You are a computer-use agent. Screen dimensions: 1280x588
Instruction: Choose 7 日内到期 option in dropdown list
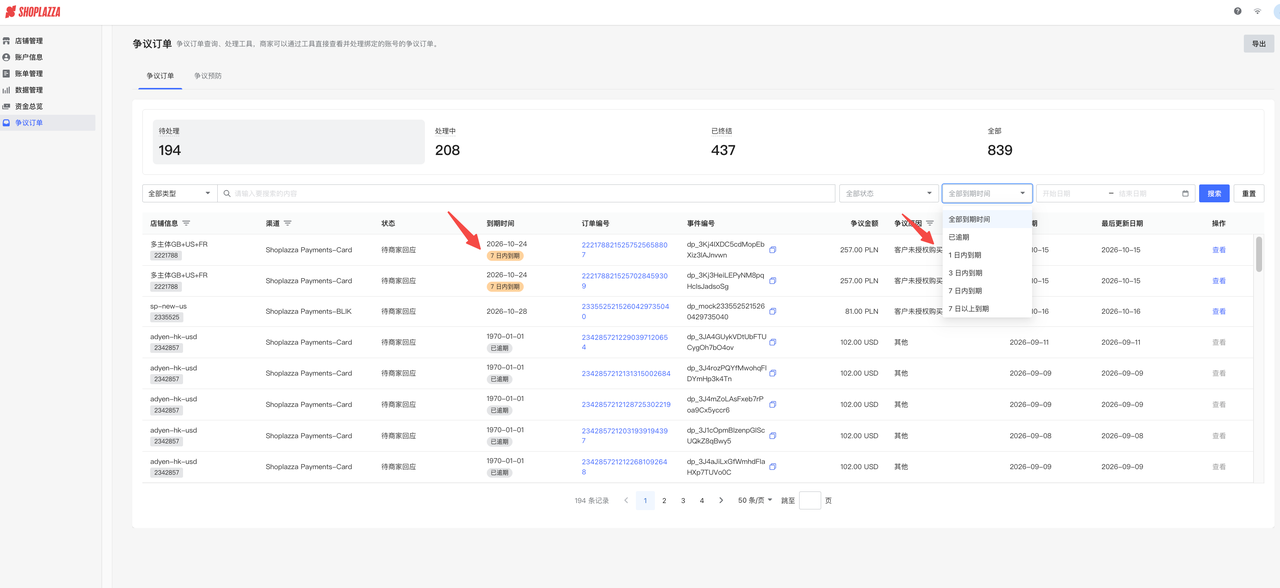987,291
